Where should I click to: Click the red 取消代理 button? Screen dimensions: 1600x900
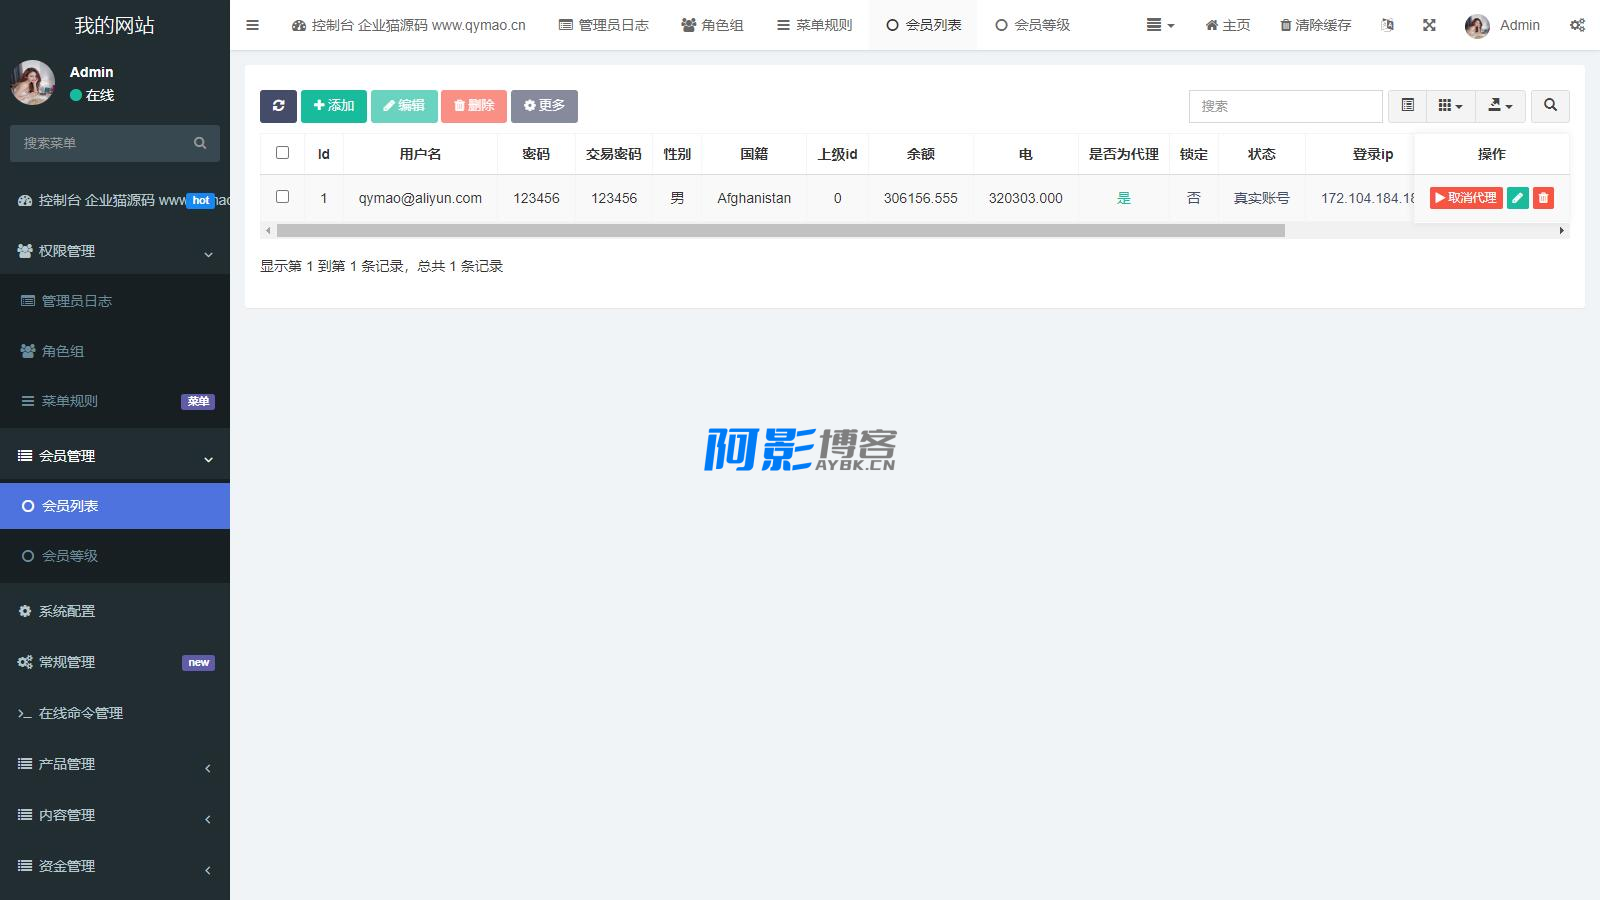(1465, 198)
